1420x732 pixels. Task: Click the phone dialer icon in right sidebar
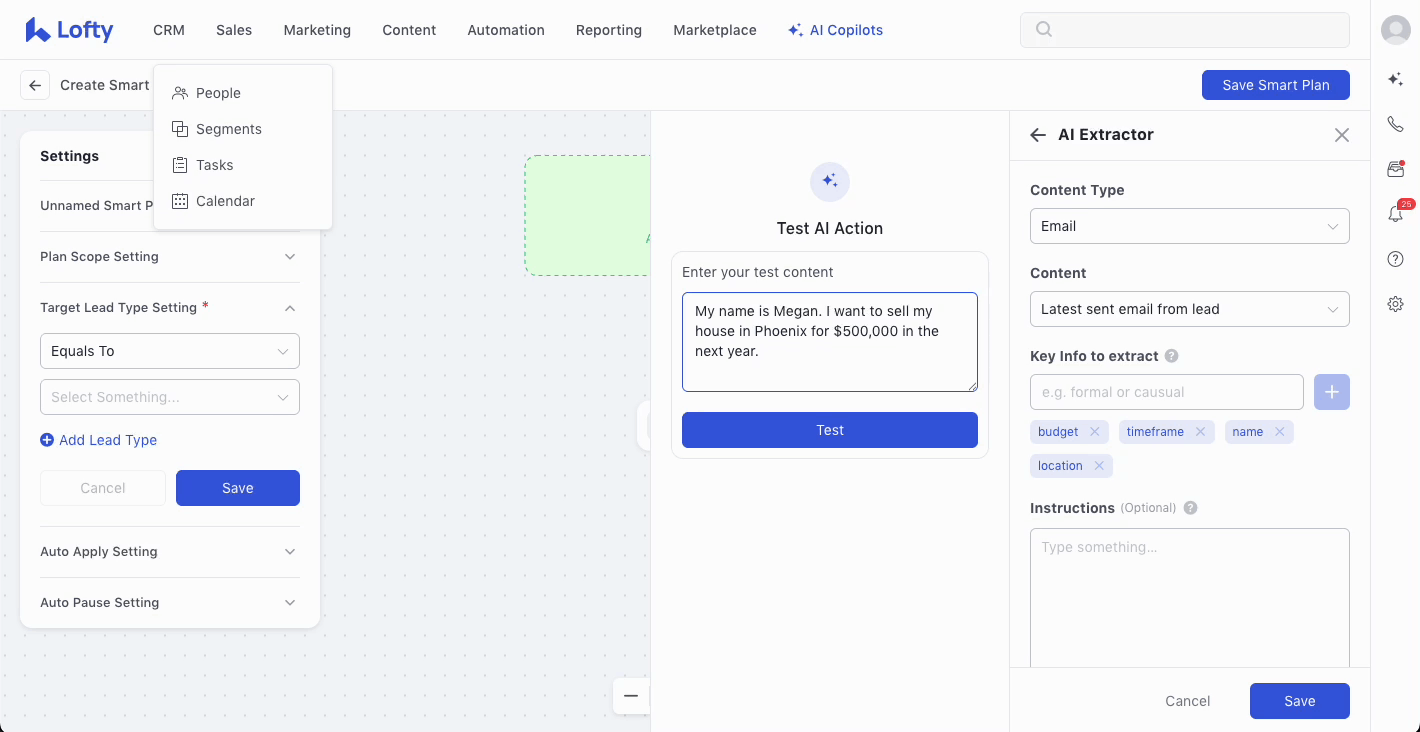[x=1395, y=125]
